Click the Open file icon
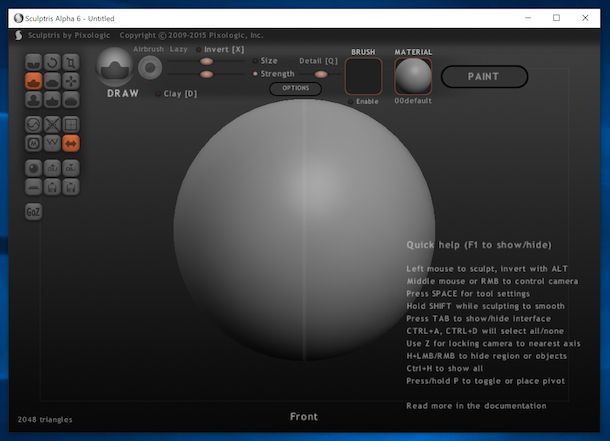The image size is (610, 441). point(52,187)
